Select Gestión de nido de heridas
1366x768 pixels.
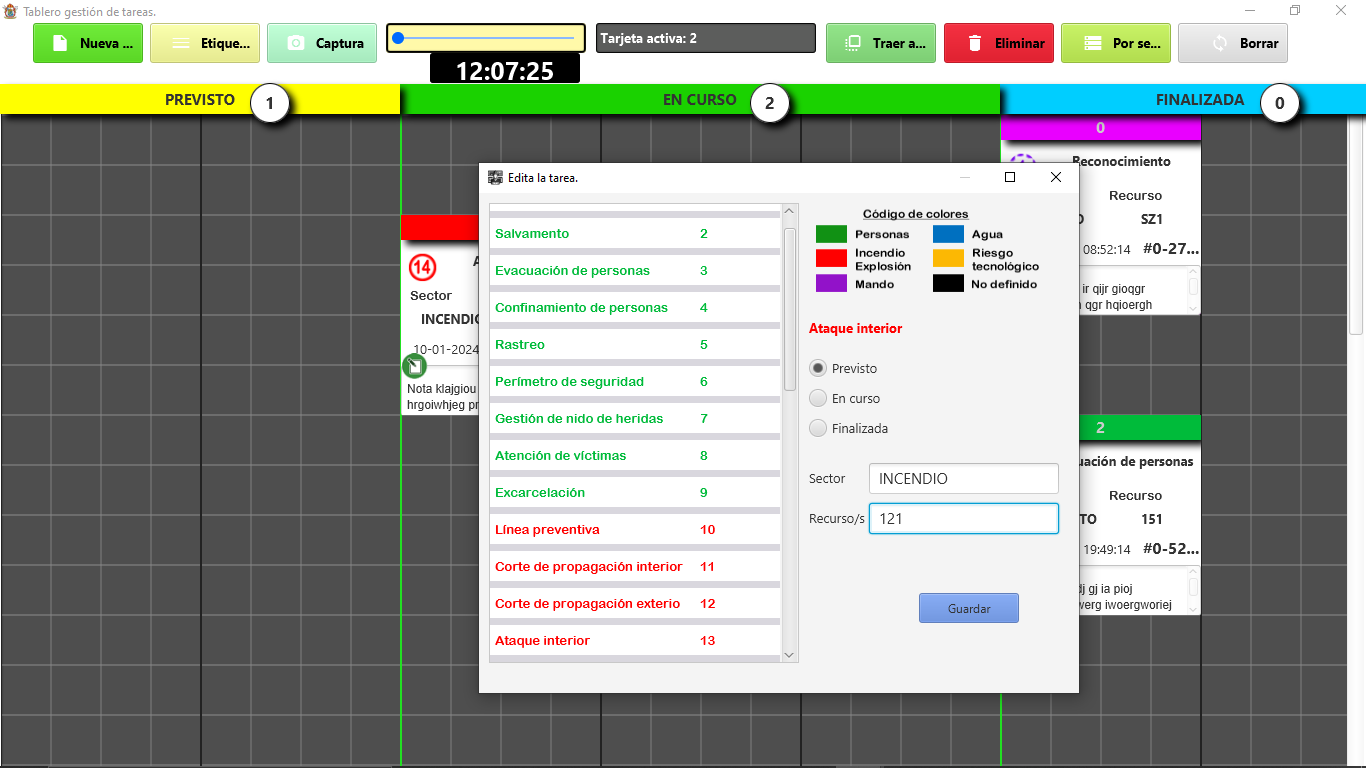pyautogui.click(x=635, y=419)
